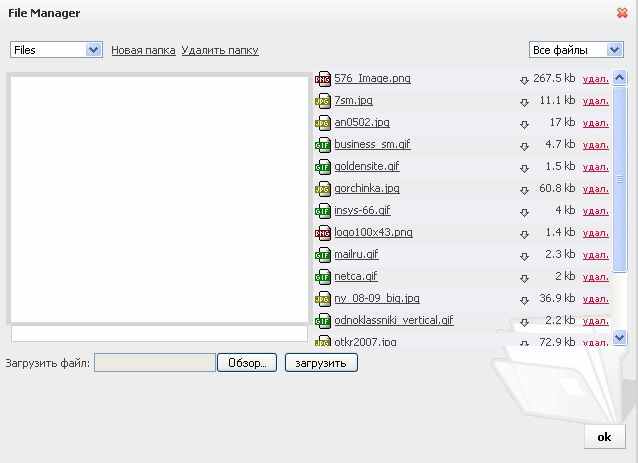Download logo100x43.png using its arrow icon
638x463 pixels.
click(524, 234)
